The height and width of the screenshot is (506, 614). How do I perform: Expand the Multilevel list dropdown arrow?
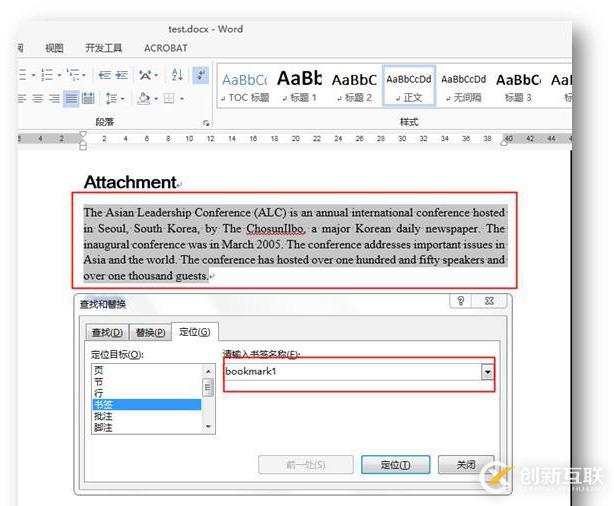(x=84, y=75)
